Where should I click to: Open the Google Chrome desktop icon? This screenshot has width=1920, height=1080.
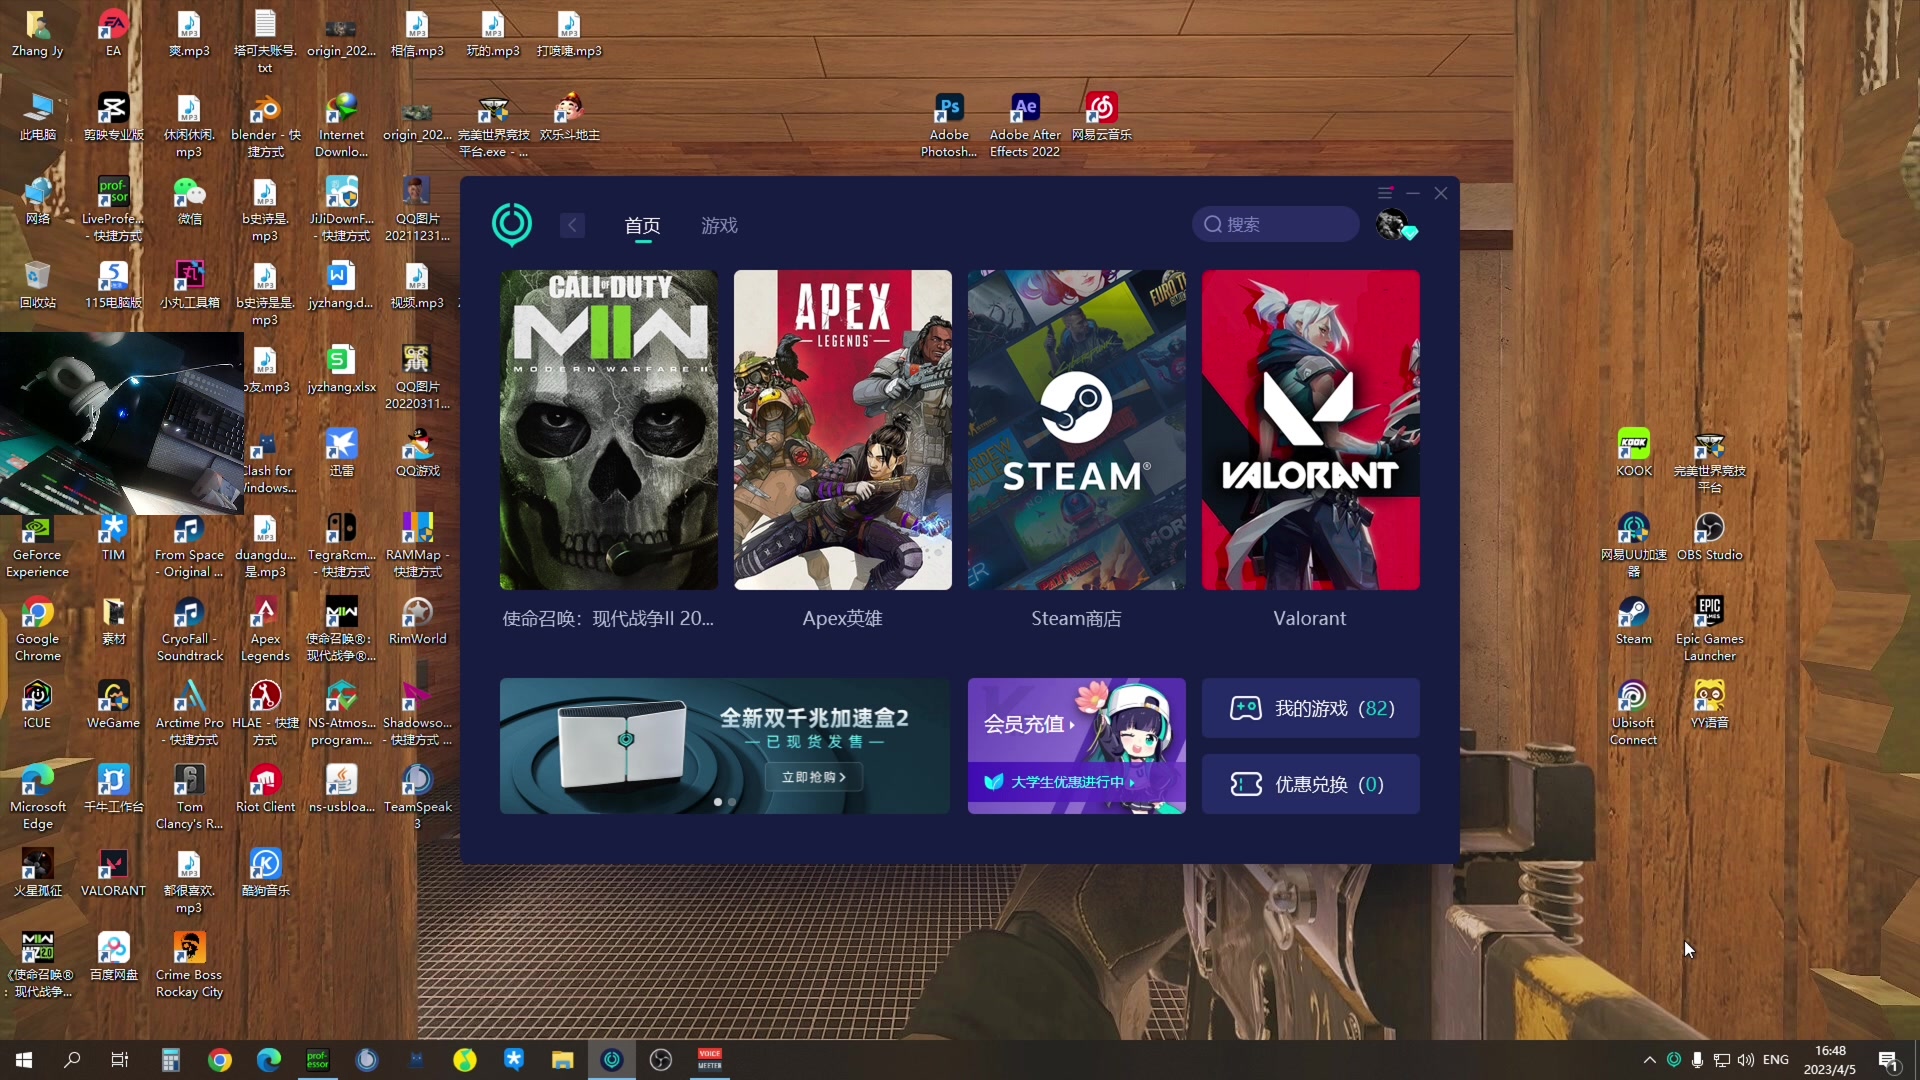(37, 629)
